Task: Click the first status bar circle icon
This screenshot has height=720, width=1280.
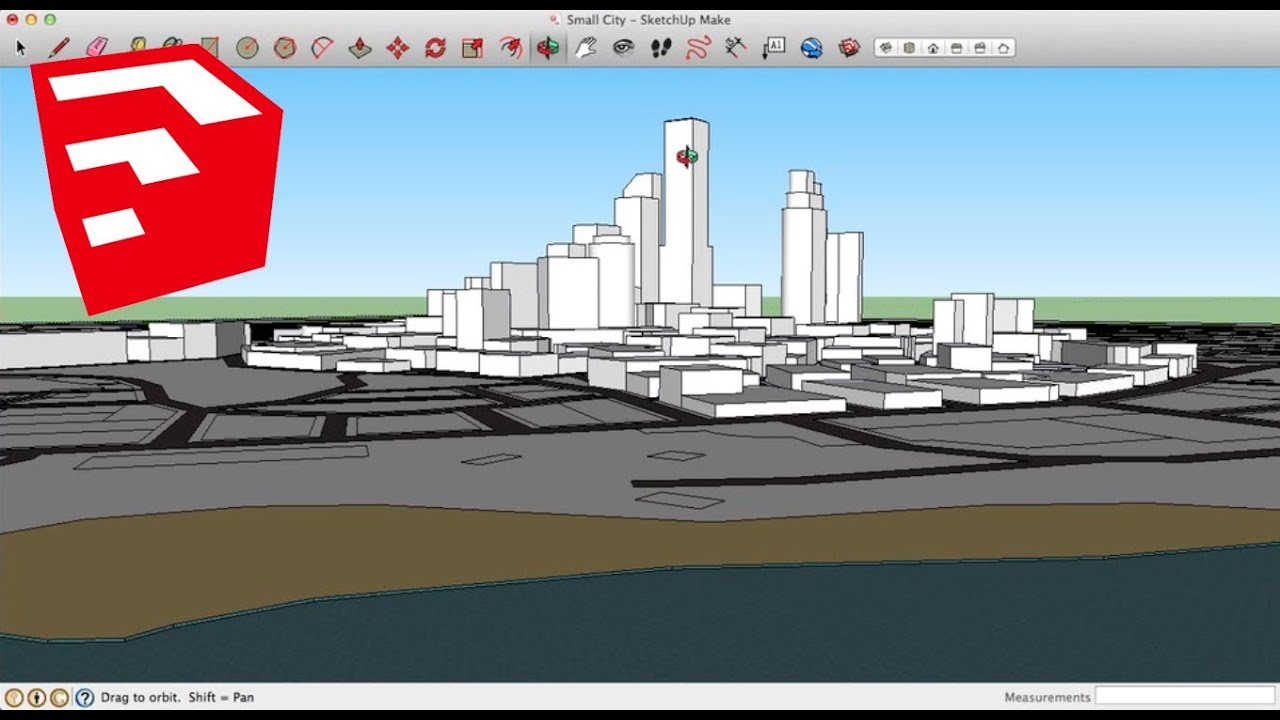Action: click(x=14, y=698)
